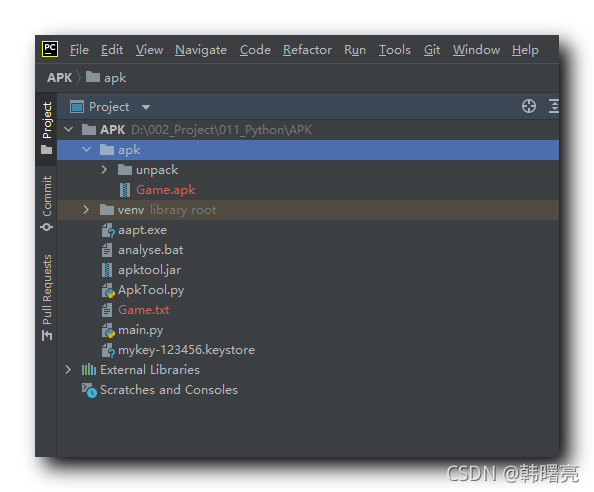Viewport: 594px width, 492px height.
Task: Switch to the Commit side tab
Action: (x=47, y=204)
